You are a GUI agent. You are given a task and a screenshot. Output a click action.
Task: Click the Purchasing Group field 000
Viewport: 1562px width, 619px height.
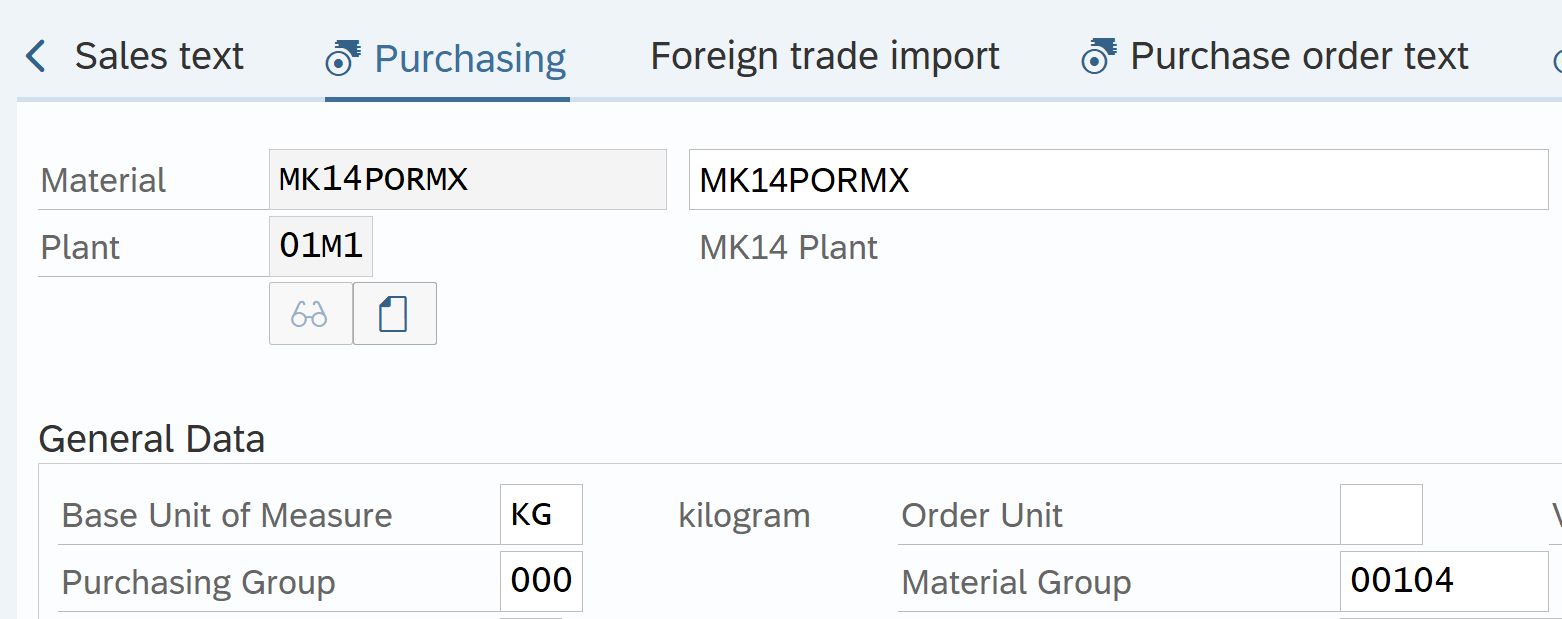click(541, 582)
